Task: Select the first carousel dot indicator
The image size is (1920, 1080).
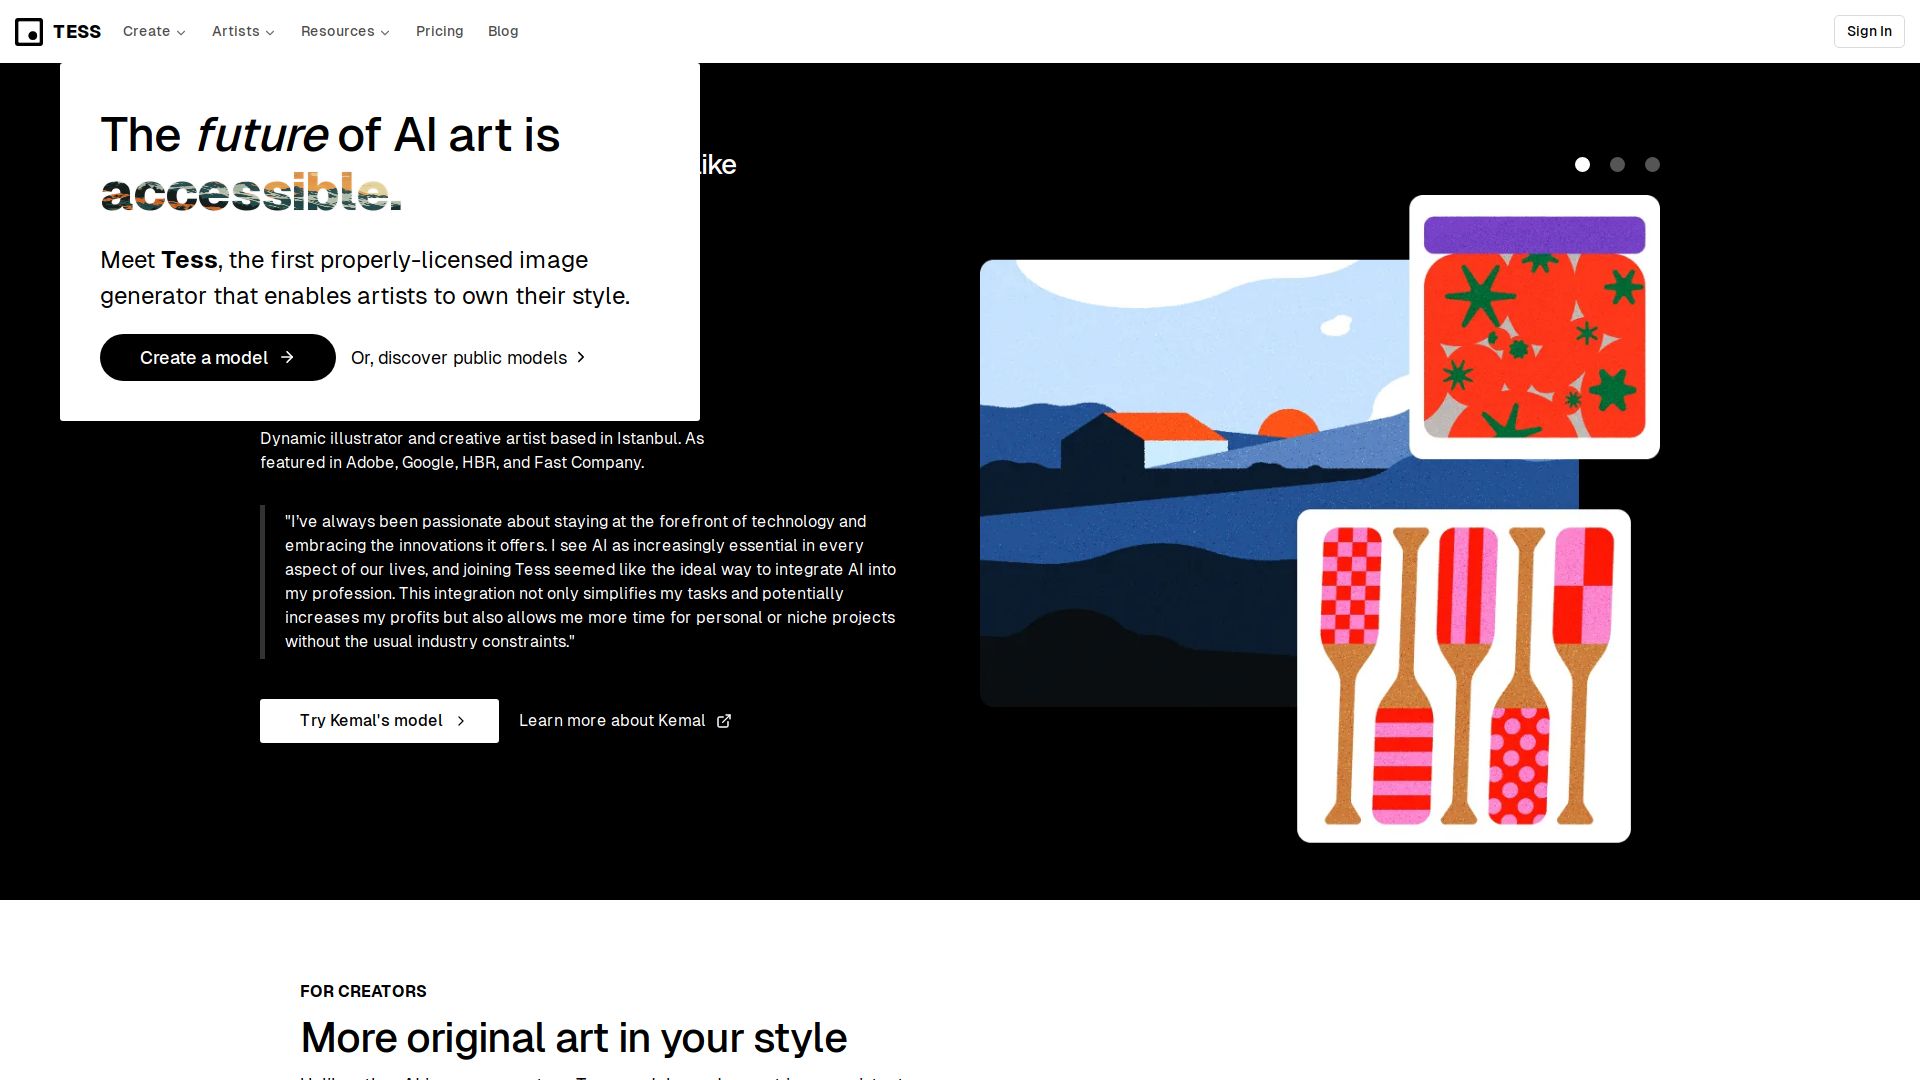Action: [x=1582, y=165]
